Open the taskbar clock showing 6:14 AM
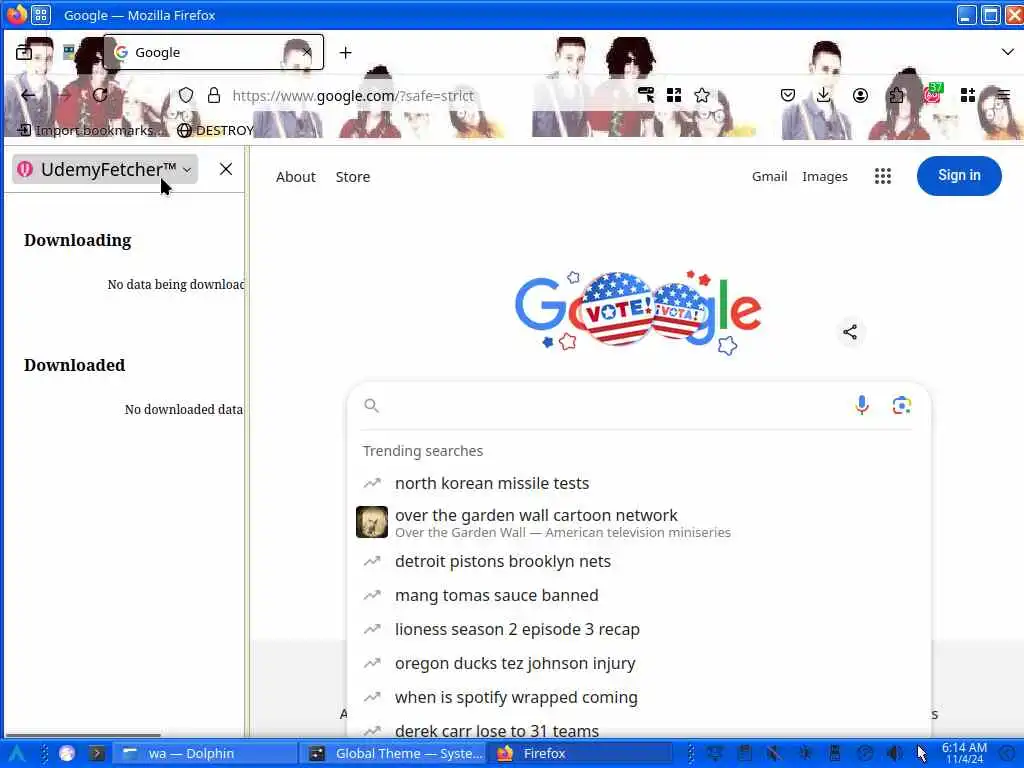Image resolution: width=1024 pixels, height=768 pixels. point(964,753)
